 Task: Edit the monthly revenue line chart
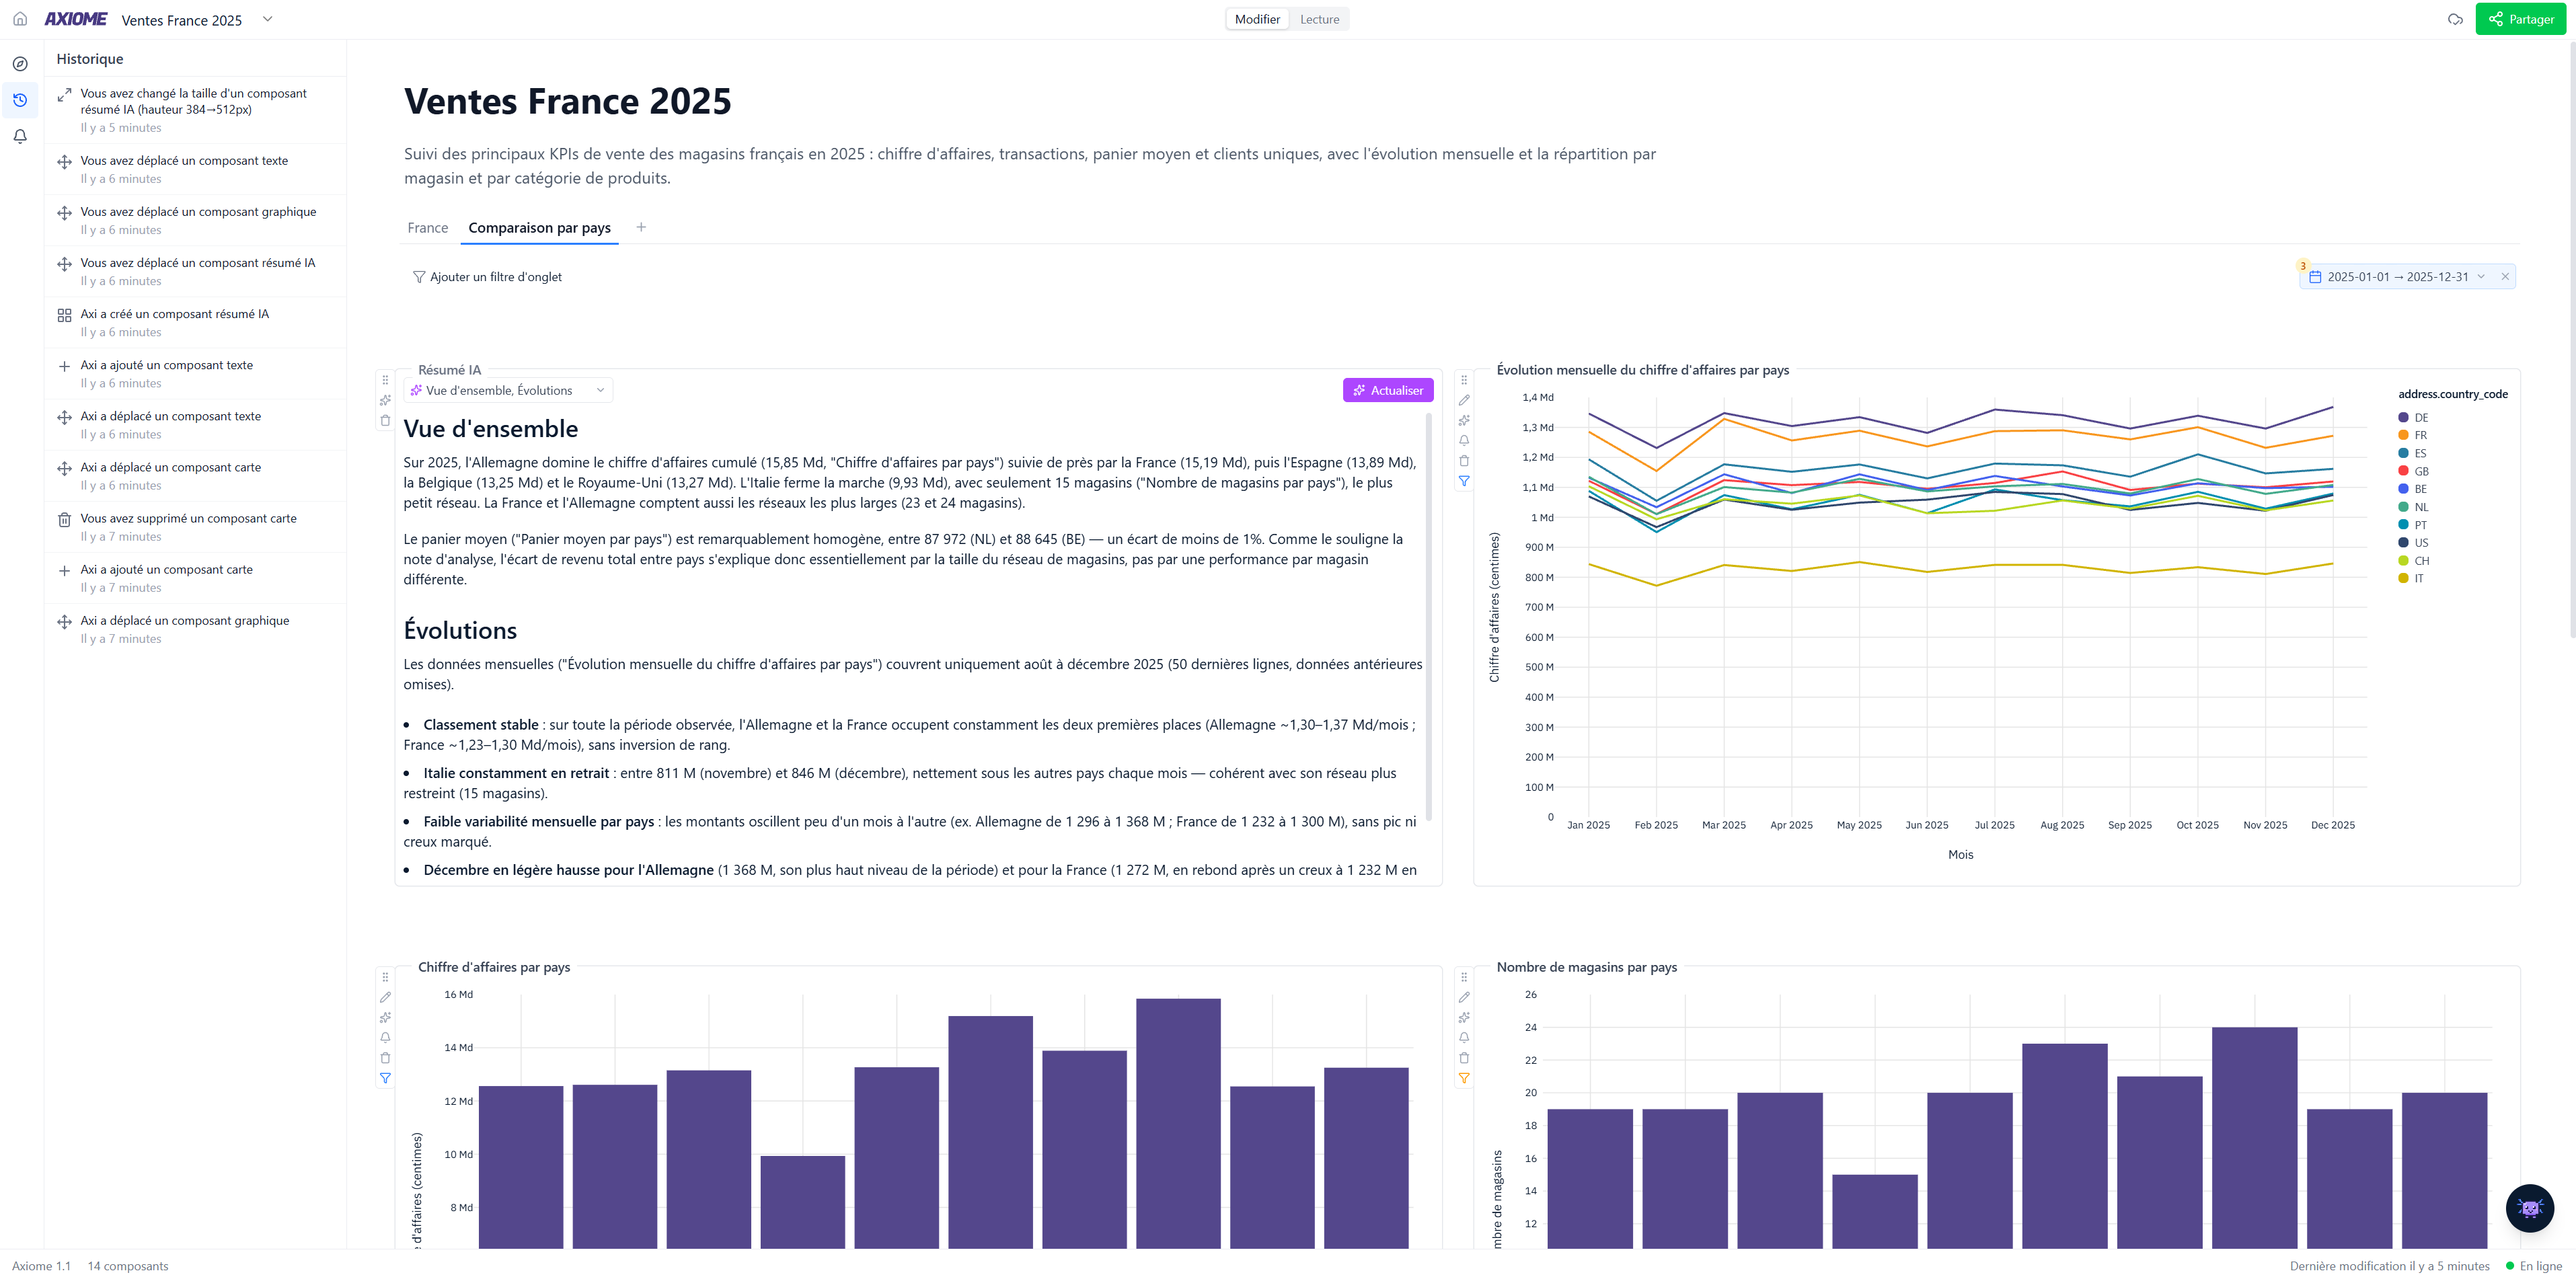click(x=1464, y=400)
